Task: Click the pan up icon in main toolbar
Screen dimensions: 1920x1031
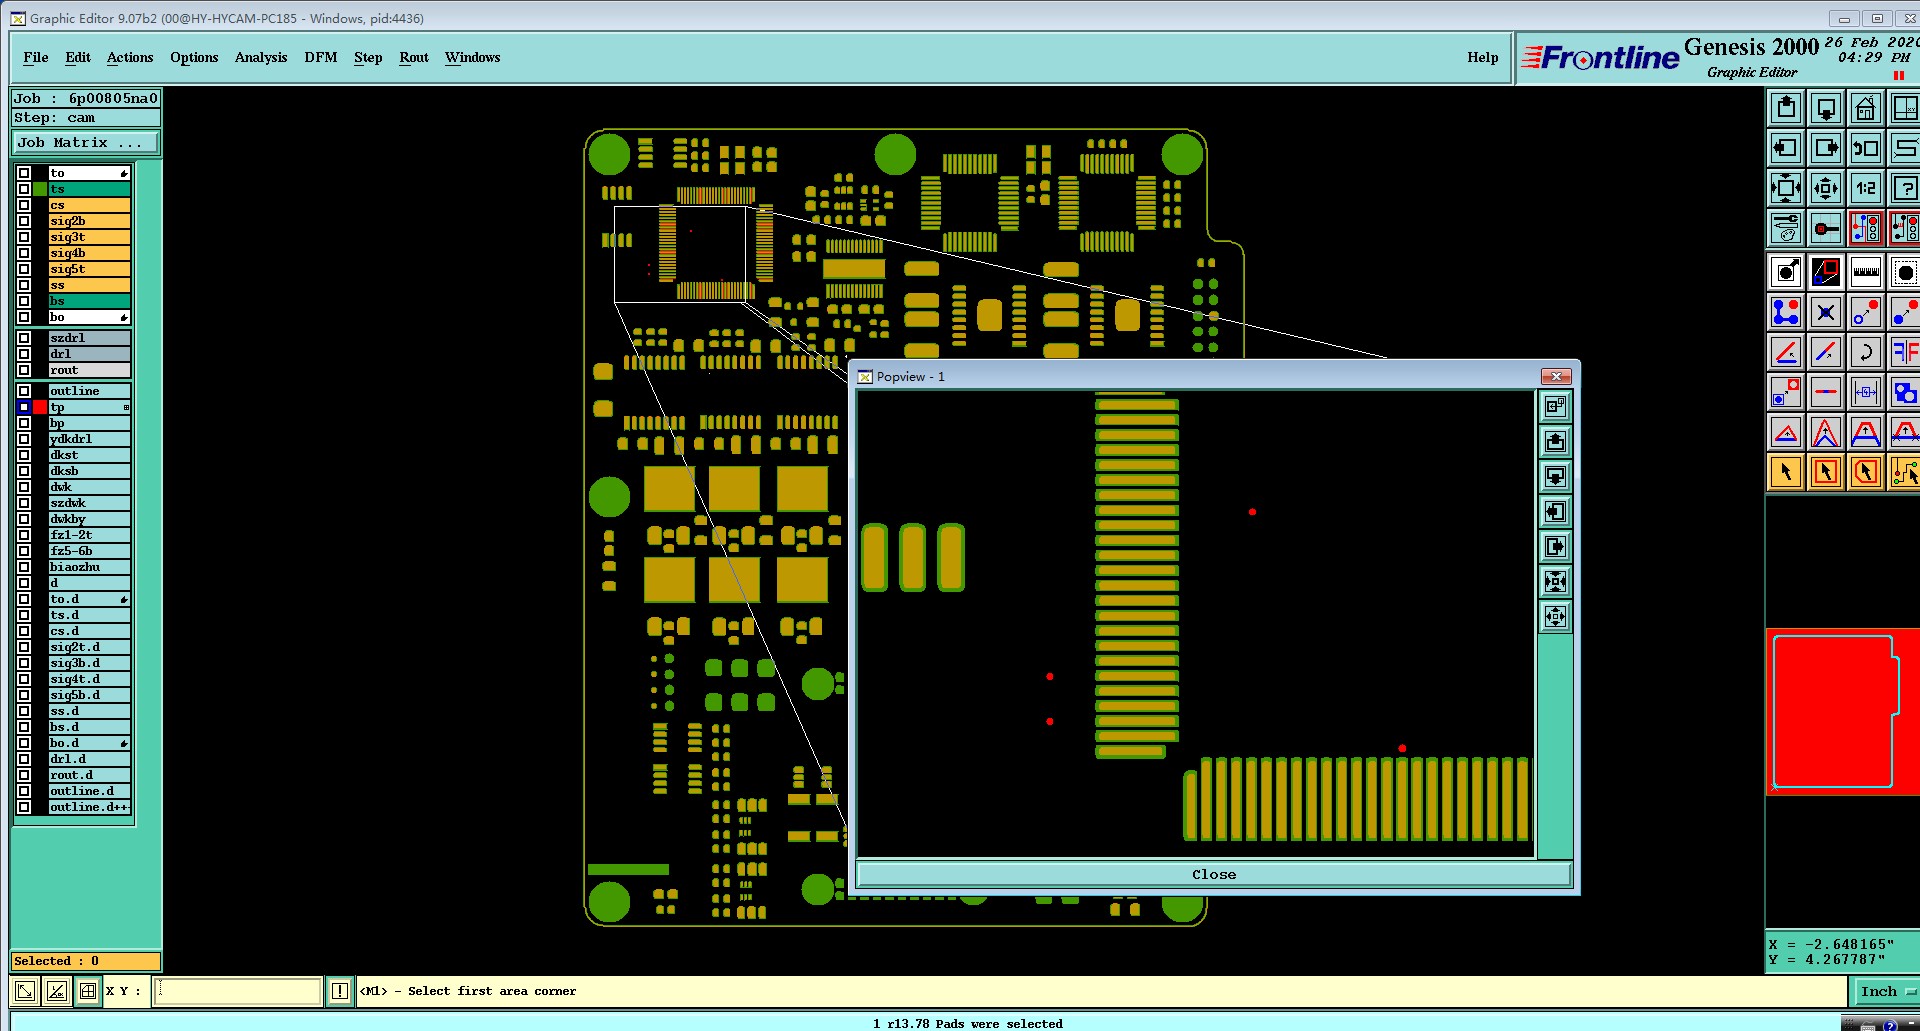Action: 1786,108
